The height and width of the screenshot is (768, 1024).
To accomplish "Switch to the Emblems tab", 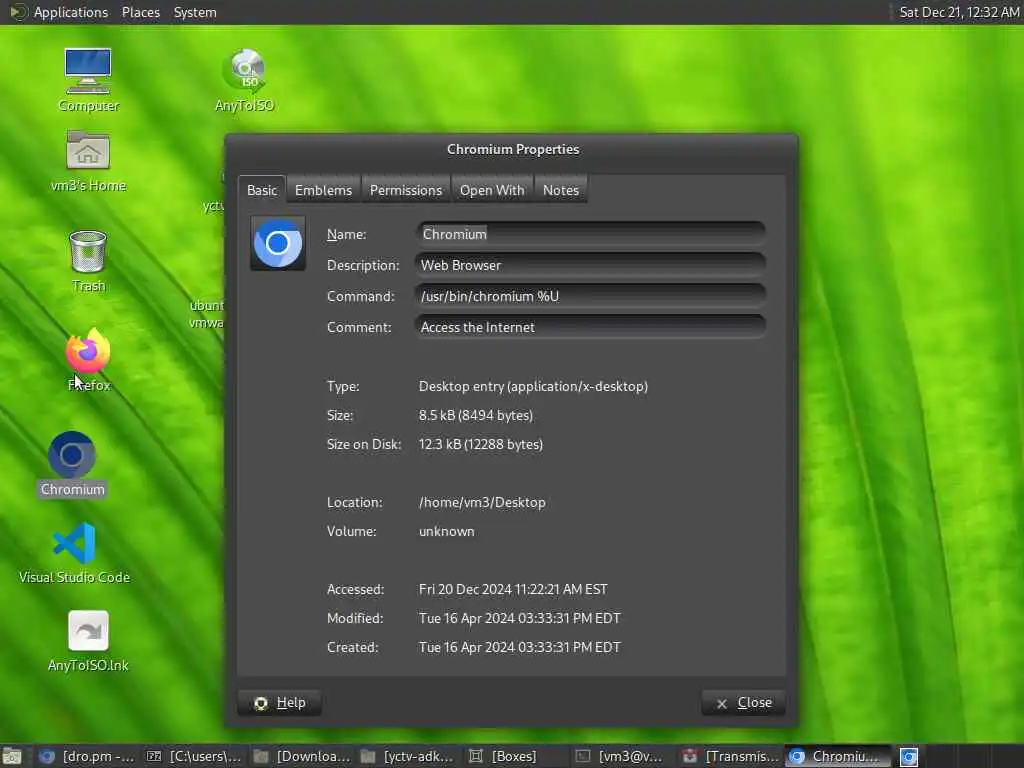I will pos(323,190).
